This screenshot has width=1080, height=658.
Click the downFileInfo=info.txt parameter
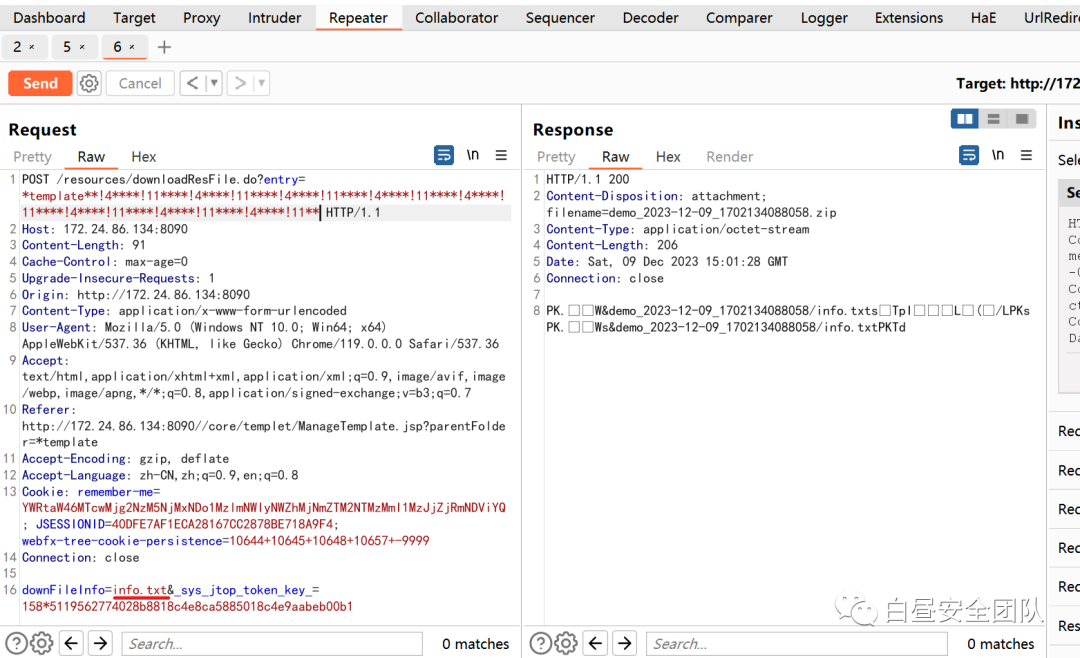tap(94, 590)
